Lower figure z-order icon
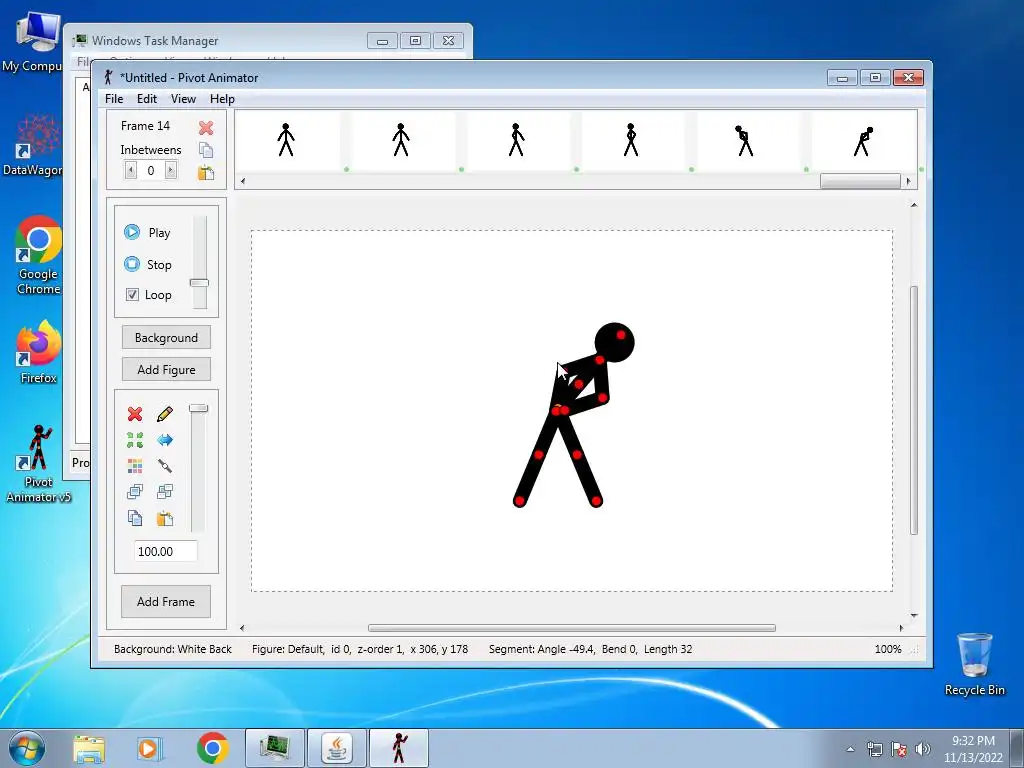The height and width of the screenshot is (768, 1024). (x=165, y=492)
